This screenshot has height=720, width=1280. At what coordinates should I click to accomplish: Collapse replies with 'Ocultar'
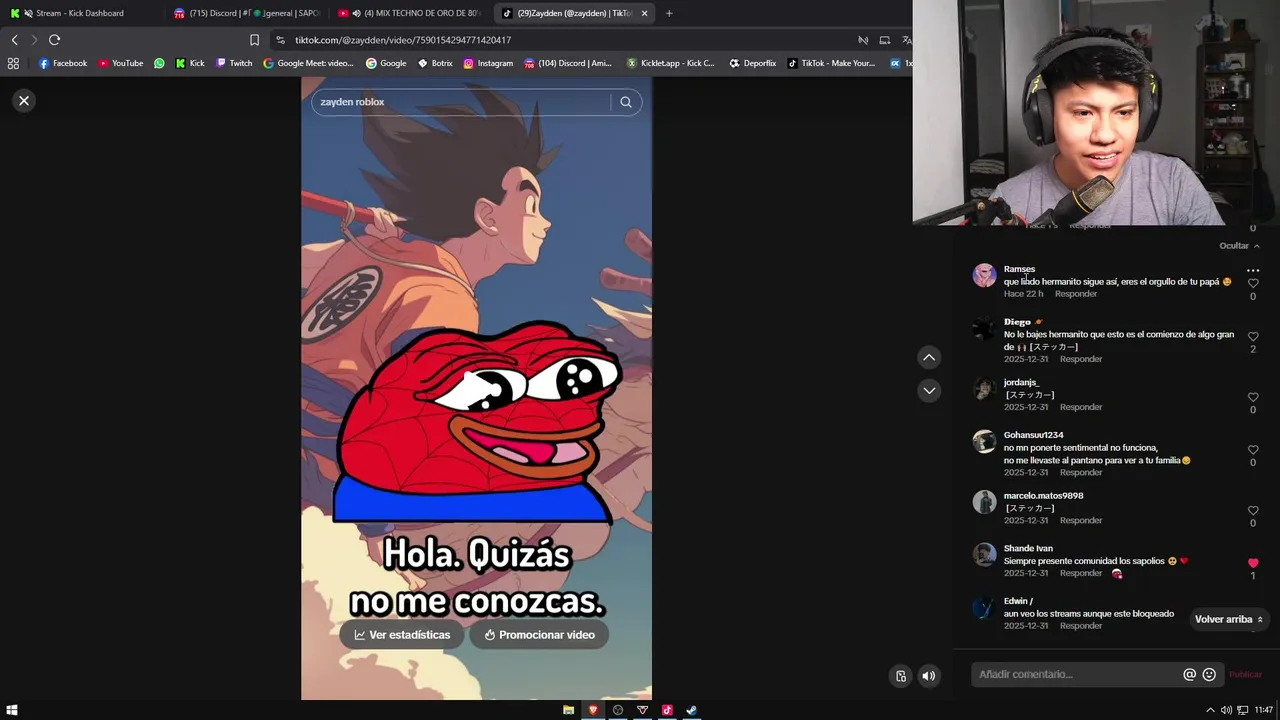pyautogui.click(x=1239, y=246)
